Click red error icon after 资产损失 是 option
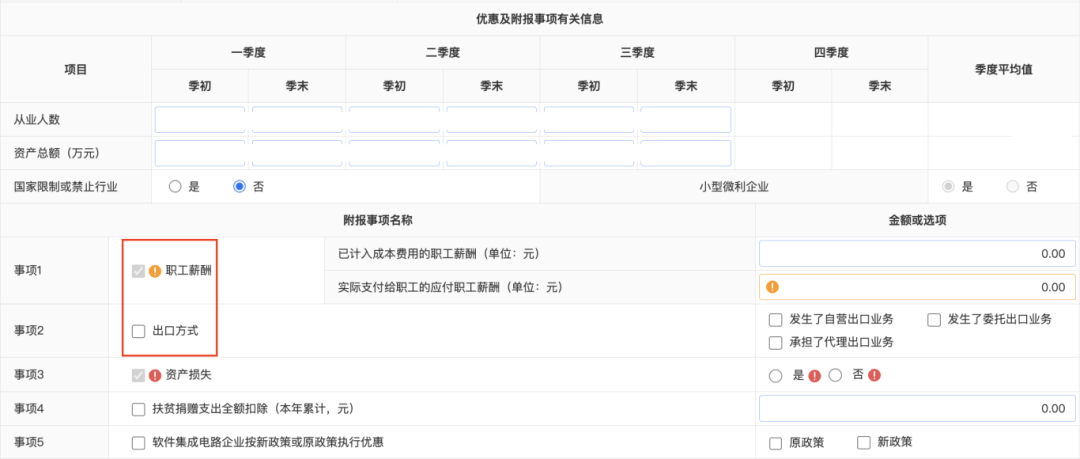 [x=814, y=376]
